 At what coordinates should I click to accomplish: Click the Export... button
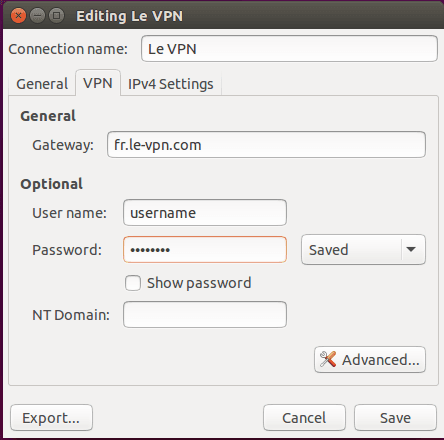pyautogui.click(x=51, y=418)
